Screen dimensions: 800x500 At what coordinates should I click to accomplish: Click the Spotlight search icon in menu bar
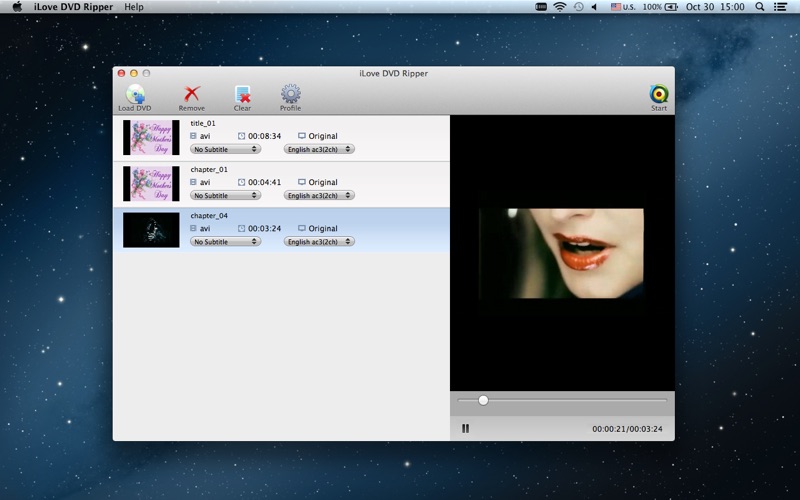click(x=761, y=7)
